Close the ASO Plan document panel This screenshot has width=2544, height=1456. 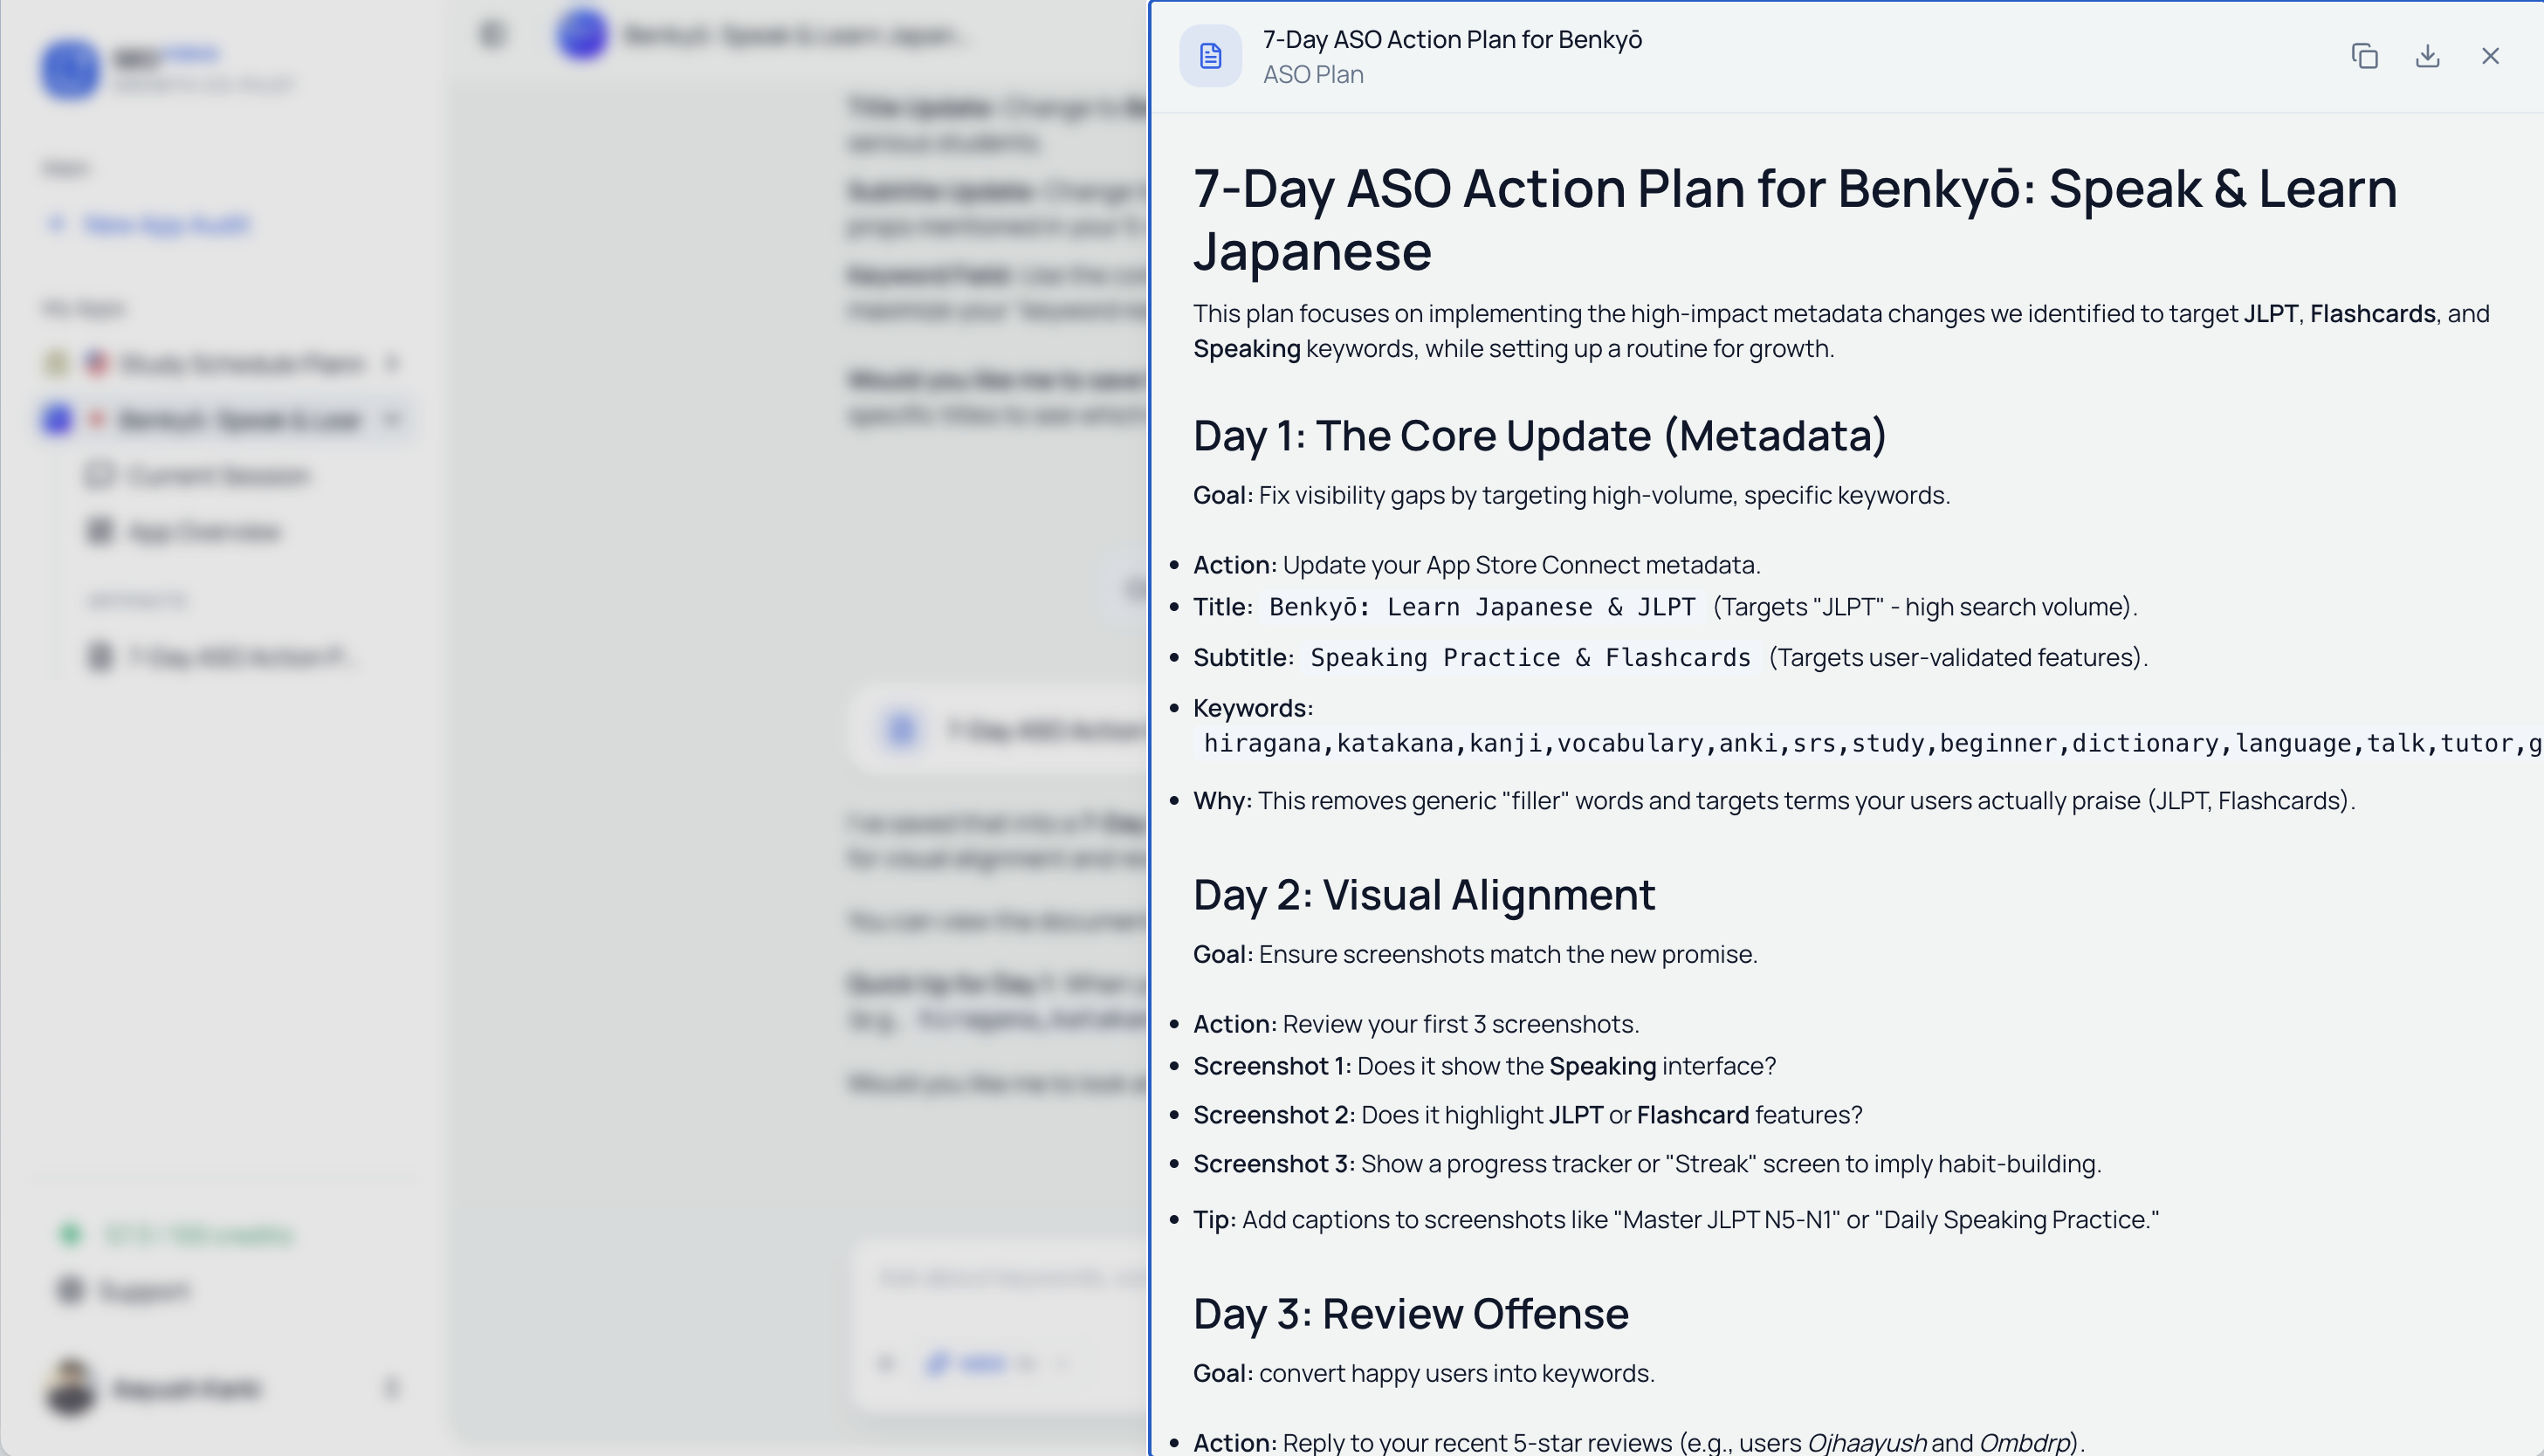click(x=2490, y=56)
